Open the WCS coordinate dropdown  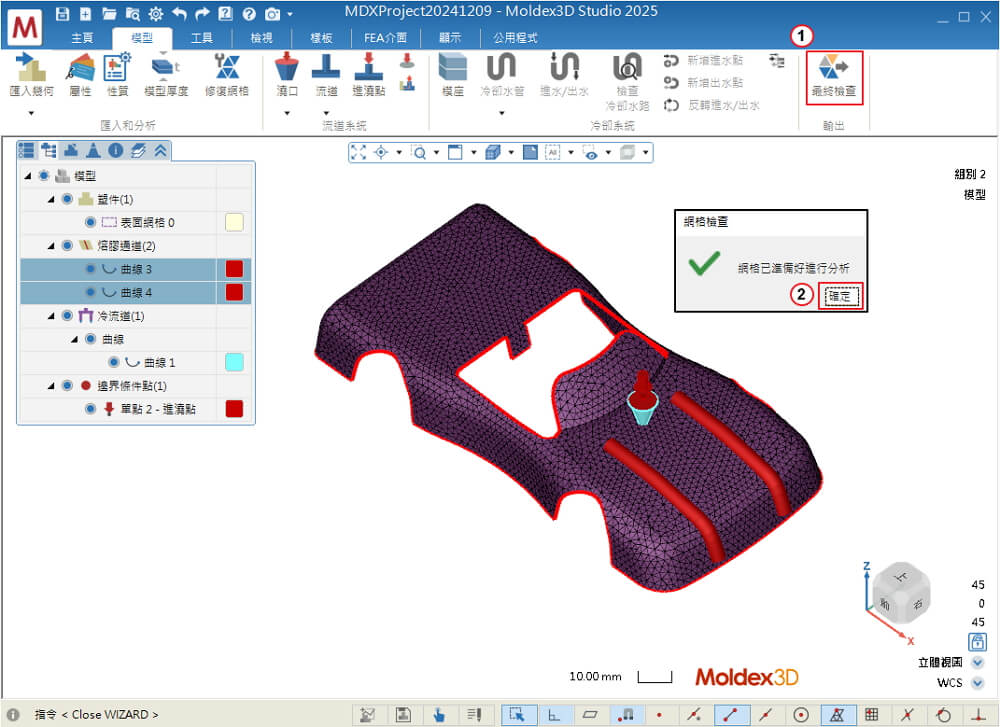(977, 683)
